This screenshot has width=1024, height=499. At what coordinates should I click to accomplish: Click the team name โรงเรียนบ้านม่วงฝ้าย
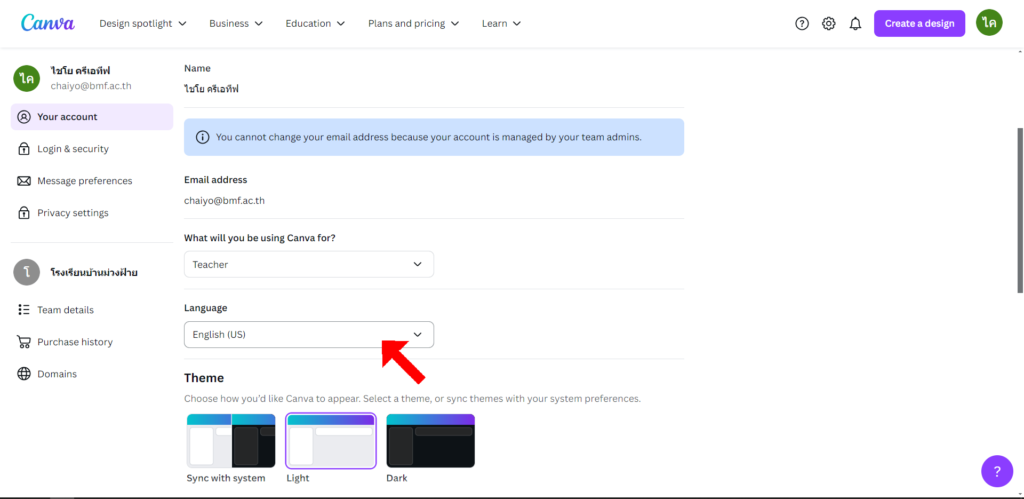94,272
